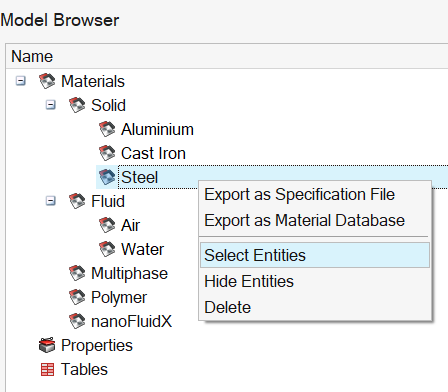Click the red Tables grid icon
The width and height of the screenshot is (448, 392).
point(47,369)
